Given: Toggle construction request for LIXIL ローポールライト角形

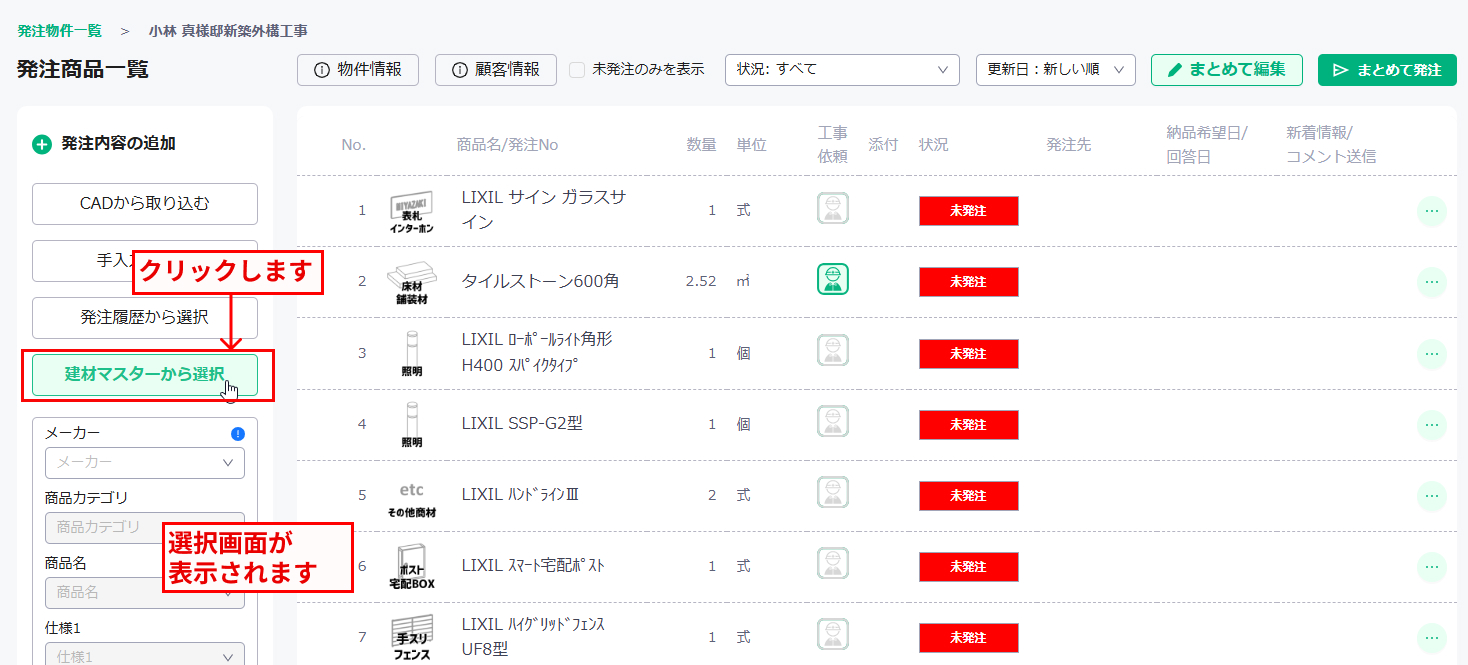Looking at the screenshot, I should click(x=833, y=351).
